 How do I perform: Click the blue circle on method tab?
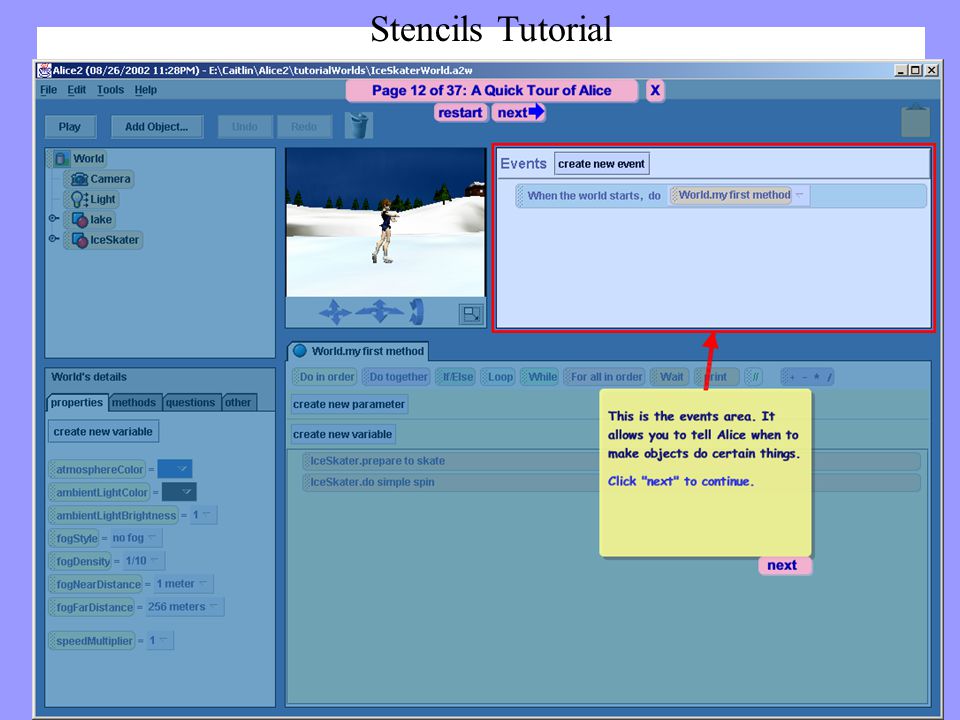pos(299,351)
